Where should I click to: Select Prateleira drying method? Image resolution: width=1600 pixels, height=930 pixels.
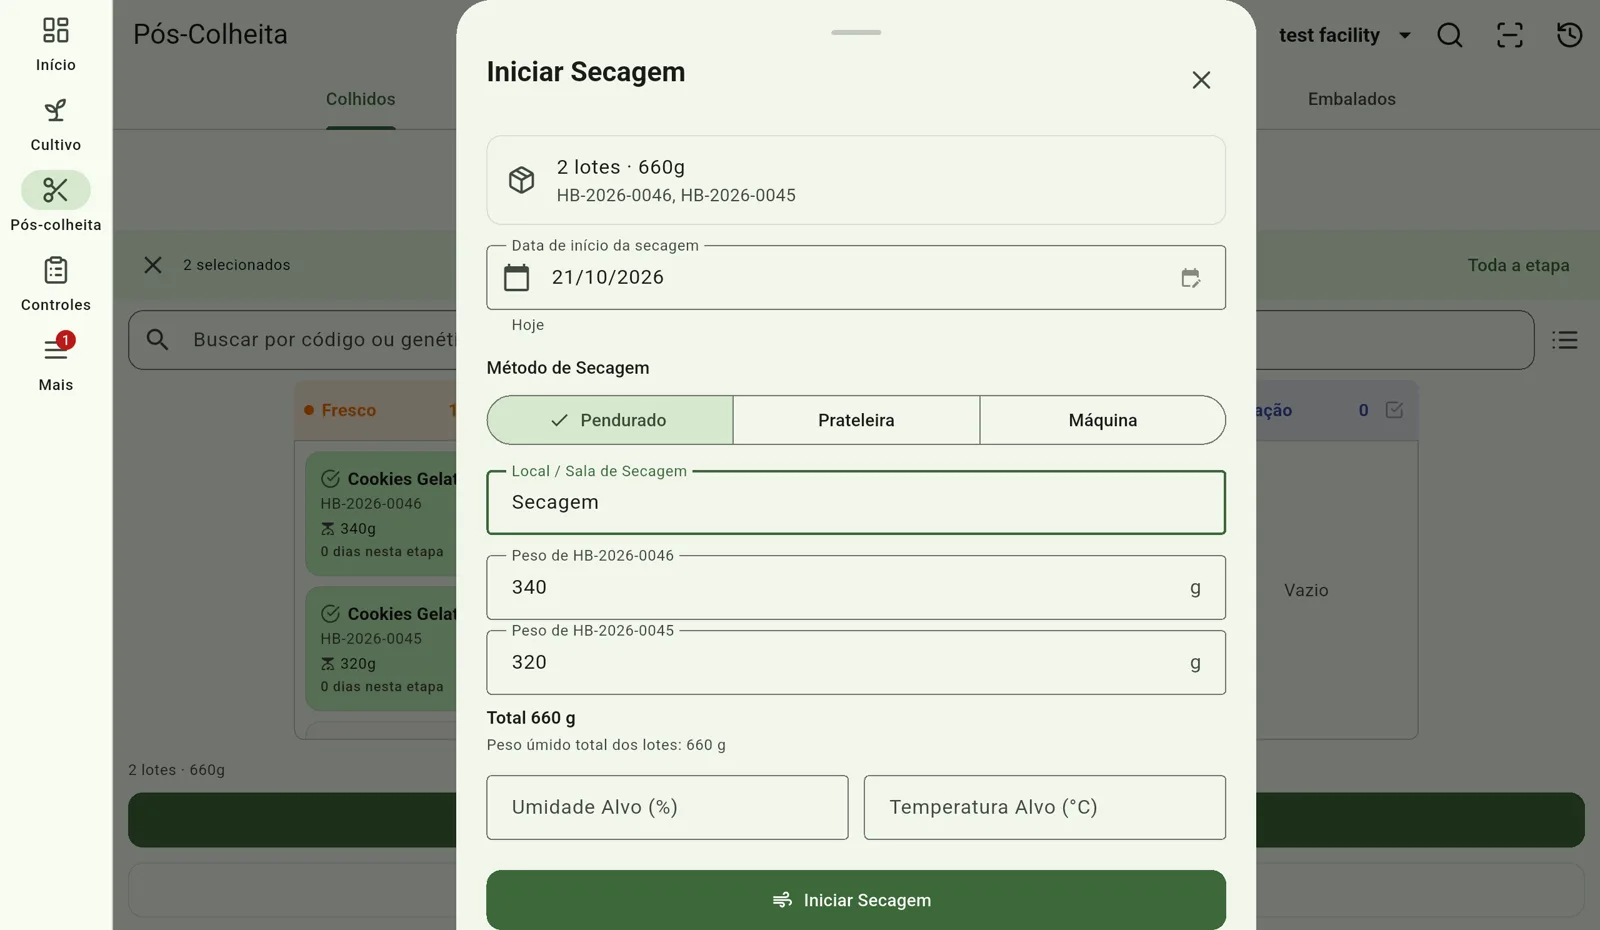click(856, 420)
